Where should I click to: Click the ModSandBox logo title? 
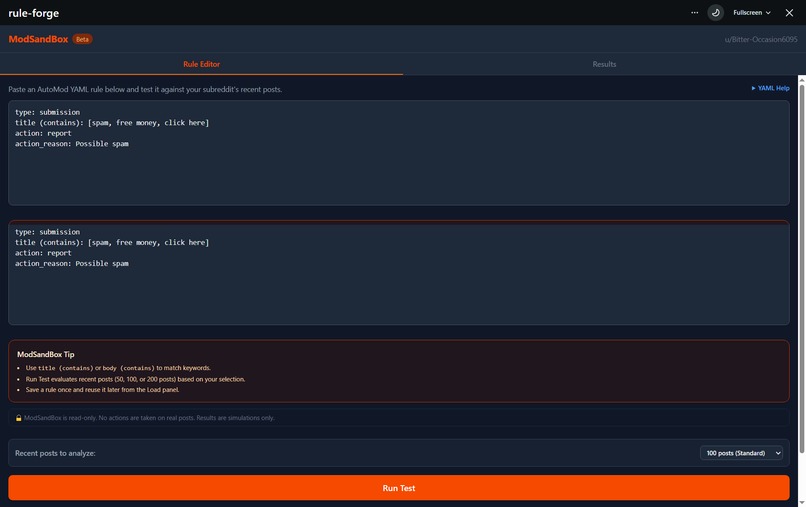38,39
